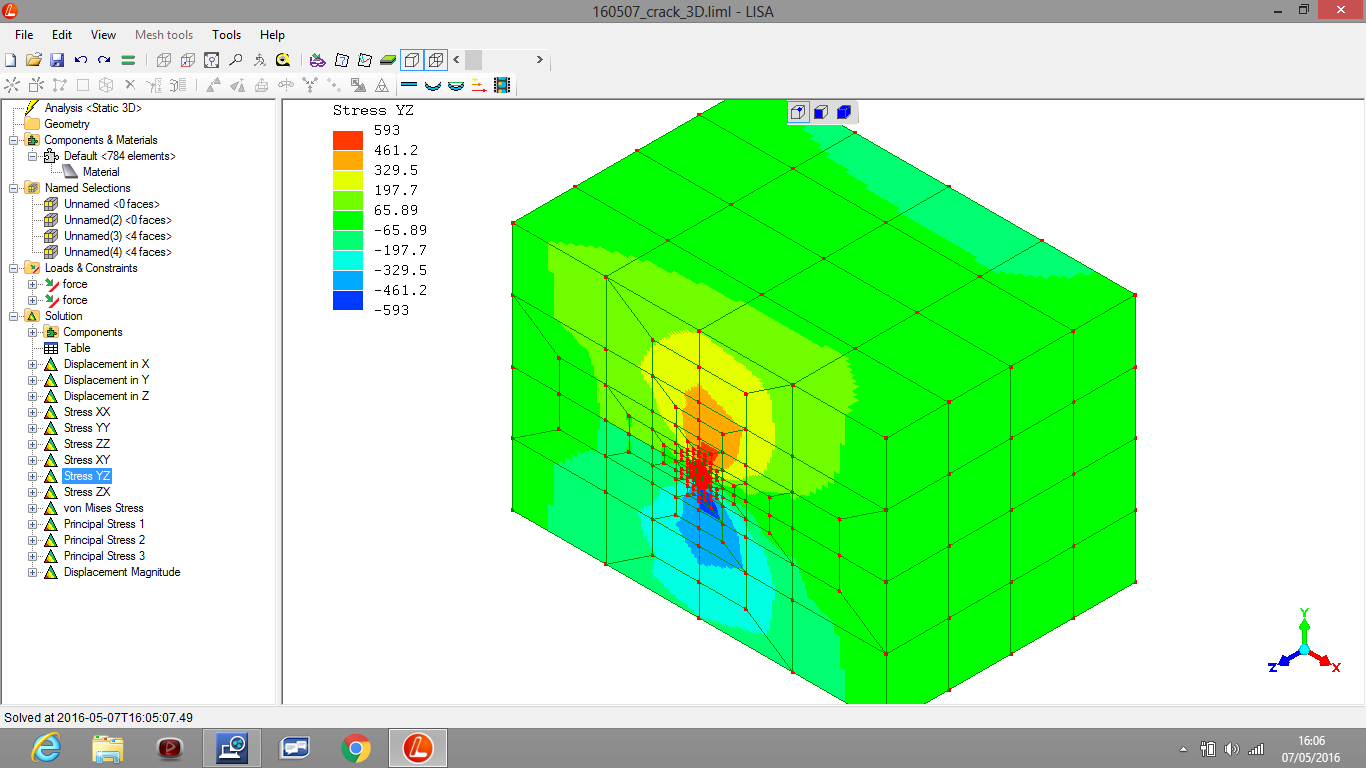
Task: Expand the Stress XX tree node
Action: coord(33,412)
